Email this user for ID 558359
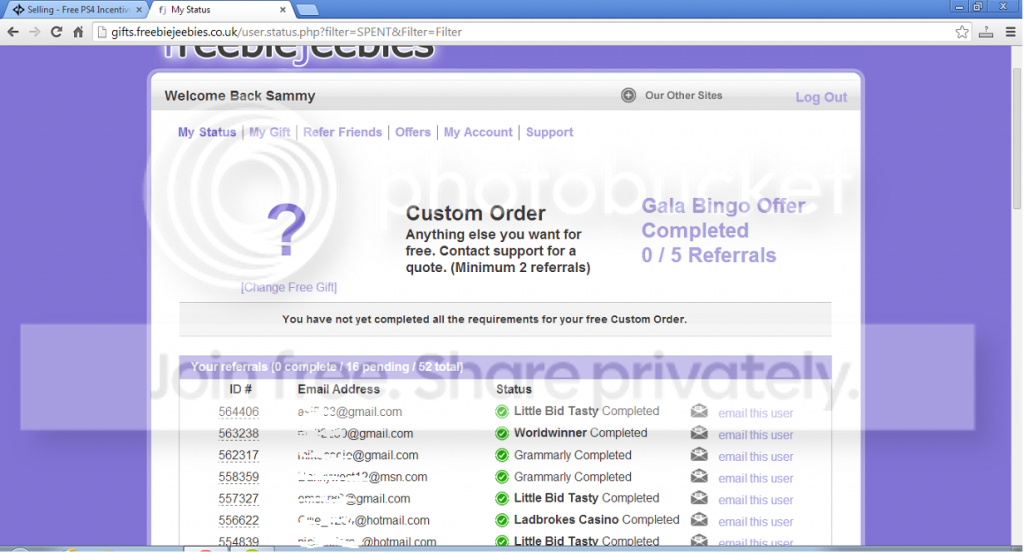This screenshot has height=553, width=1024. click(756, 479)
